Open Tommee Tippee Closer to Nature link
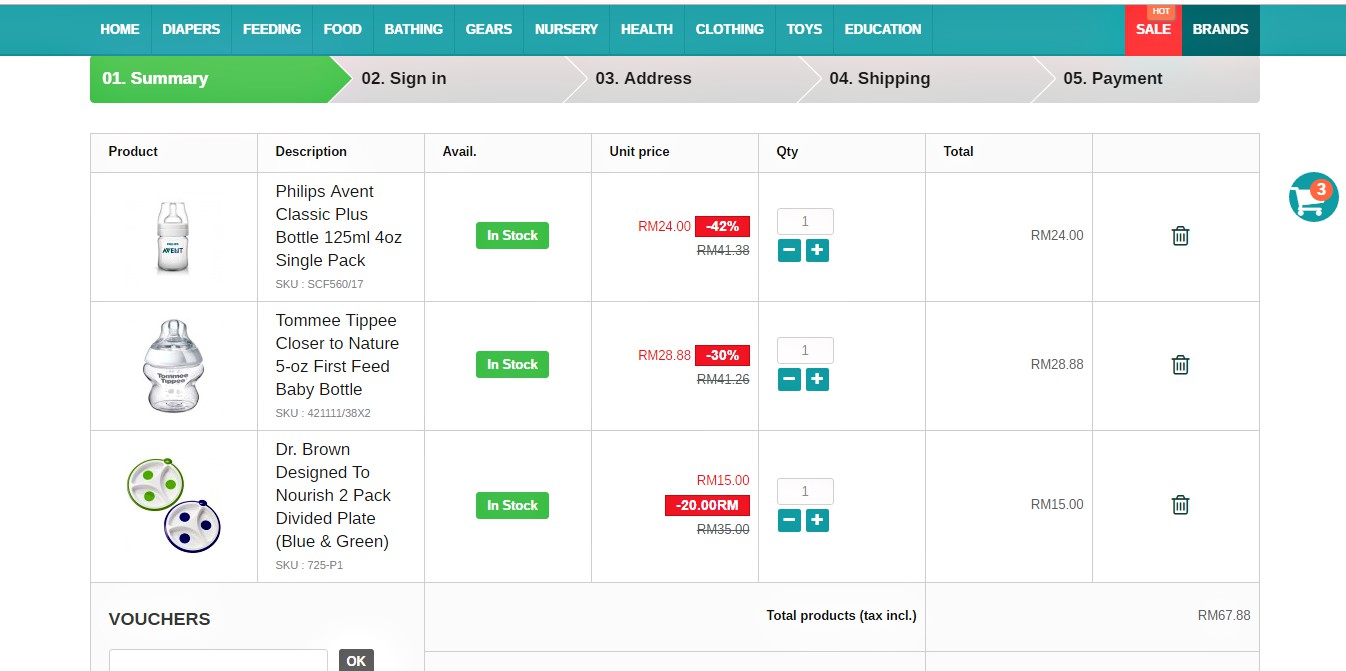 [x=337, y=355]
